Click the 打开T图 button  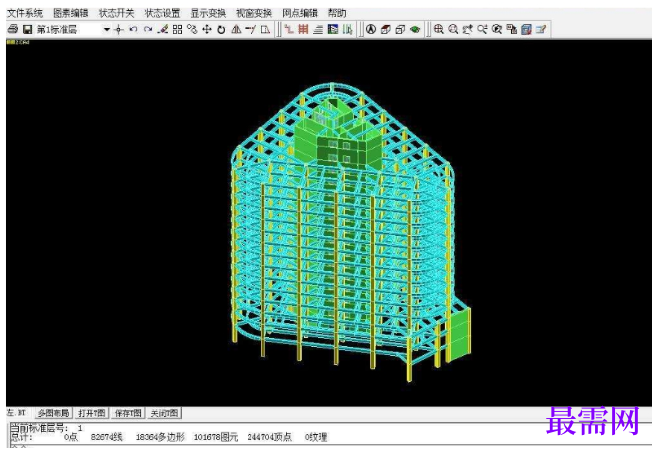[92, 413]
